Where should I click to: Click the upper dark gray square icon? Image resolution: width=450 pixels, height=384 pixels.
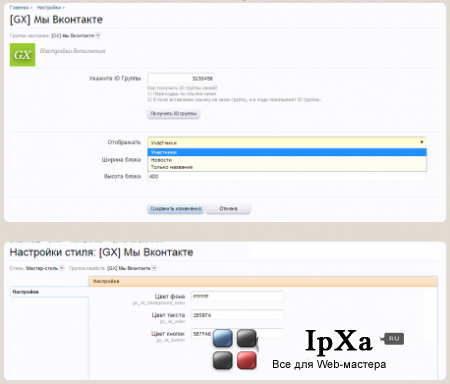click(x=247, y=338)
